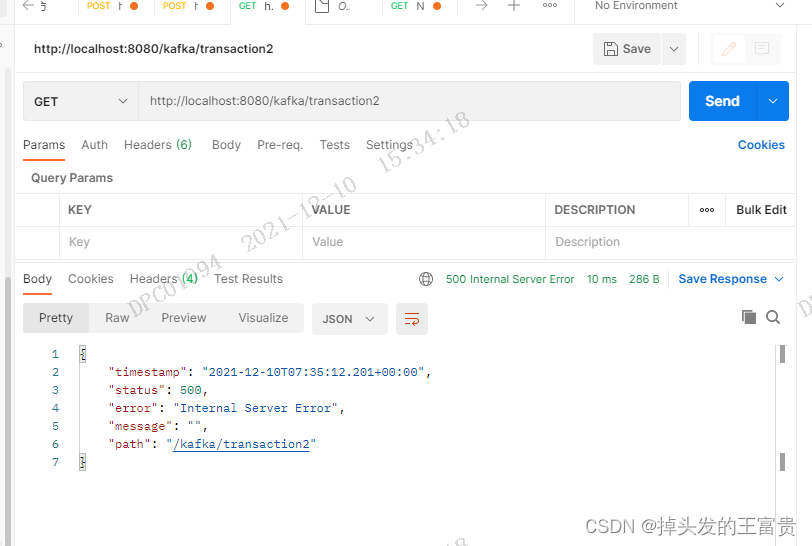
Task: Open the comments icon
Action: [762, 49]
